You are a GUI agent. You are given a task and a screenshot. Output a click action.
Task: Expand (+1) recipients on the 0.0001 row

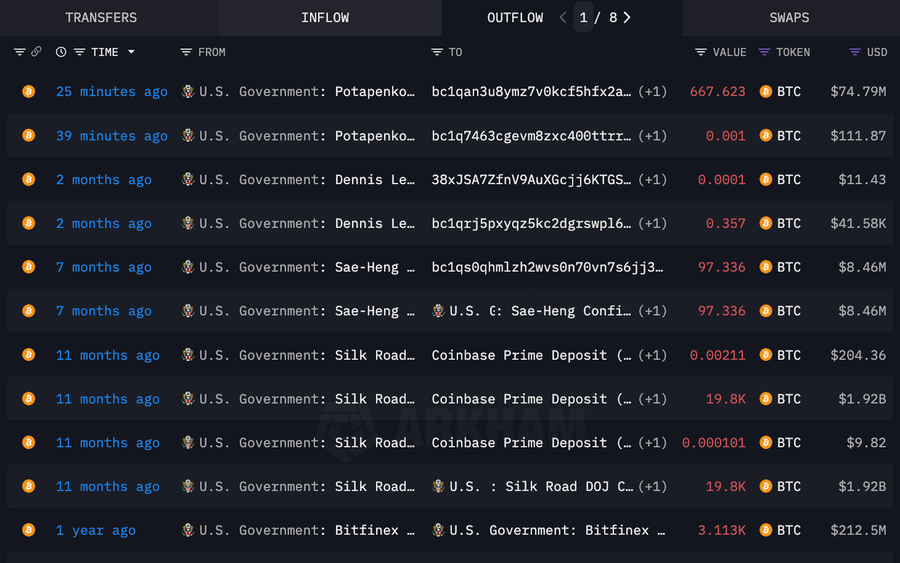click(x=653, y=180)
